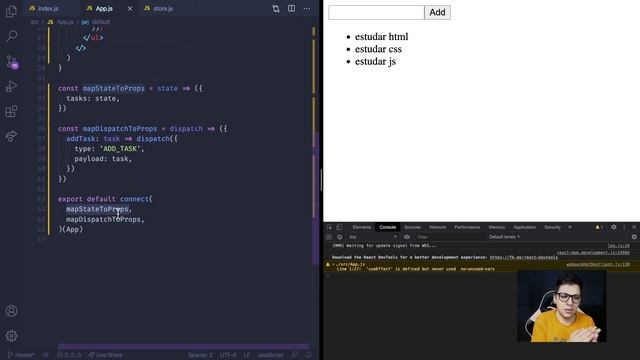Open react-dom.development.js source link

click(x=593, y=253)
